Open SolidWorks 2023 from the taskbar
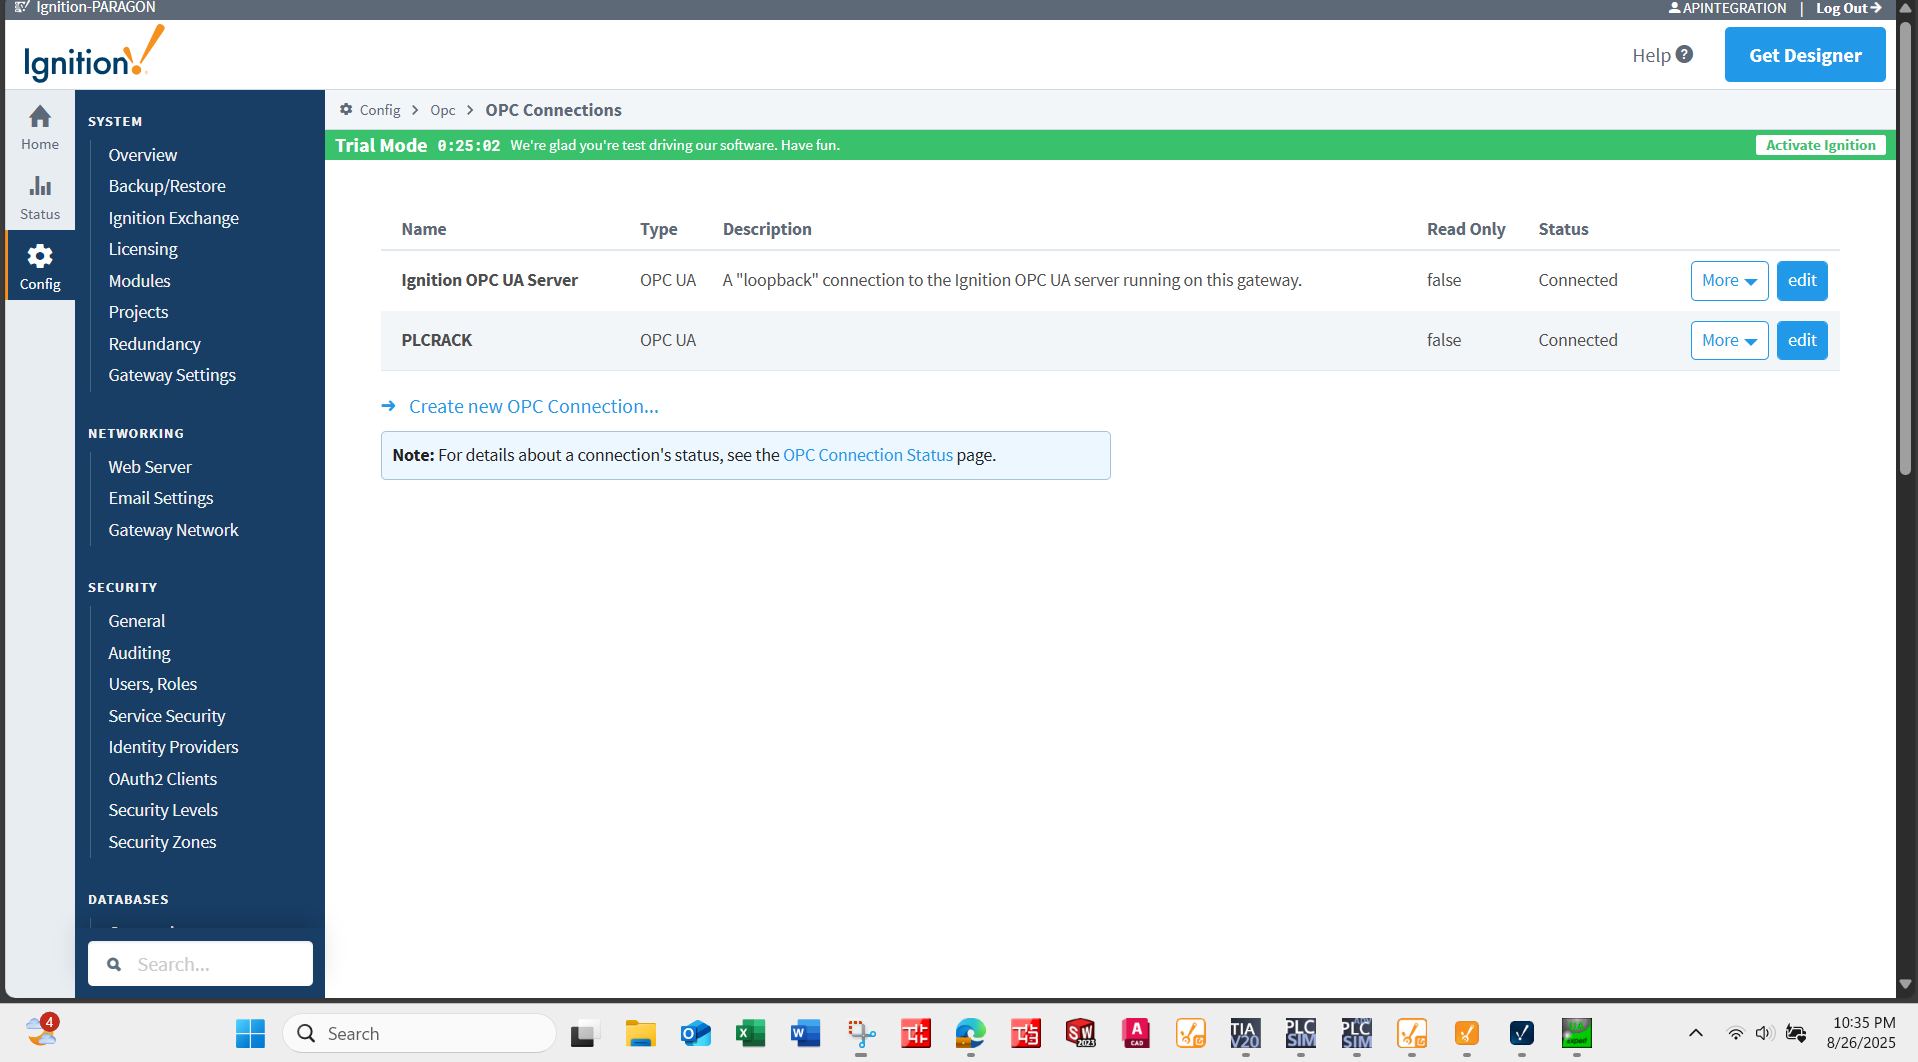1918x1062 pixels. pyautogui.click(x=1081, y=1033)
